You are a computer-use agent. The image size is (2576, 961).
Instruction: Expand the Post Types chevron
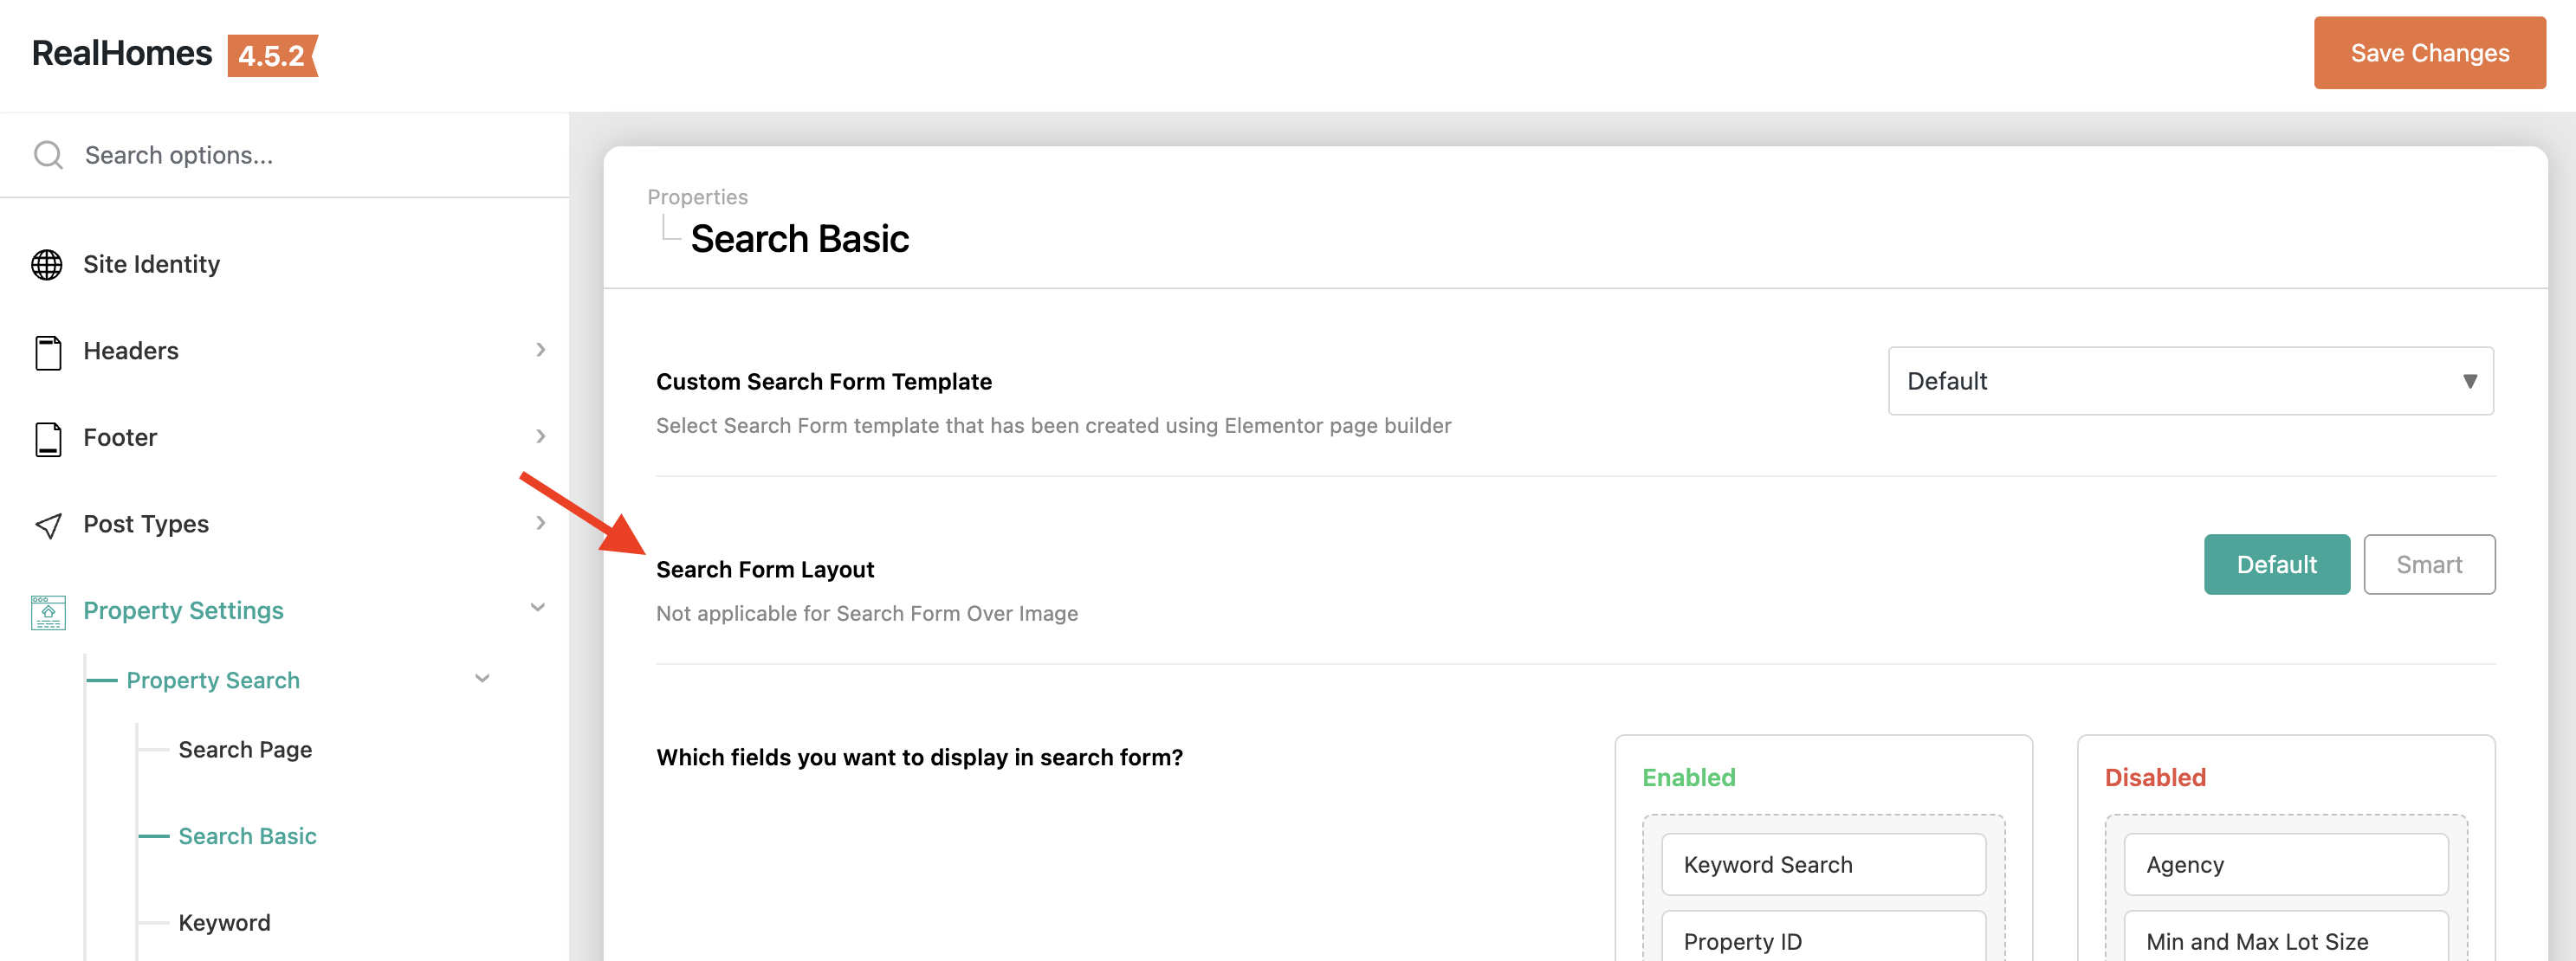click(540, 523)
